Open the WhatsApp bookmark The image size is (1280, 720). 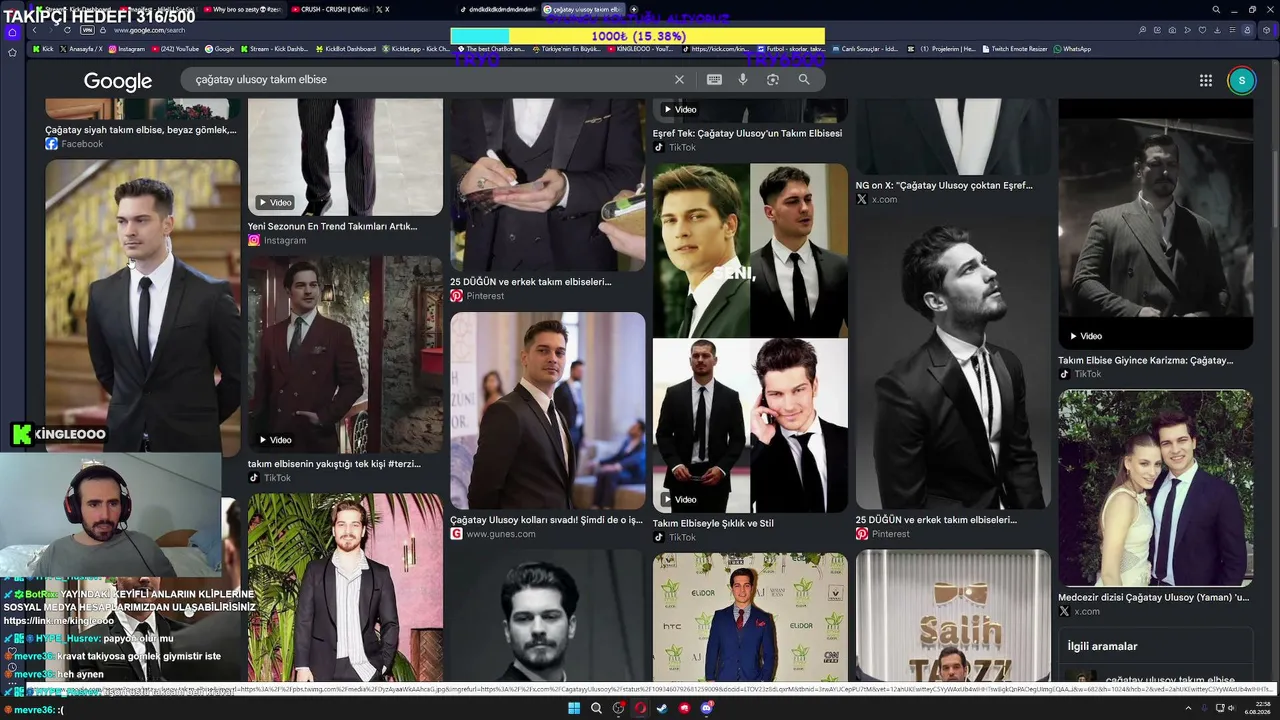(1072, 49)
